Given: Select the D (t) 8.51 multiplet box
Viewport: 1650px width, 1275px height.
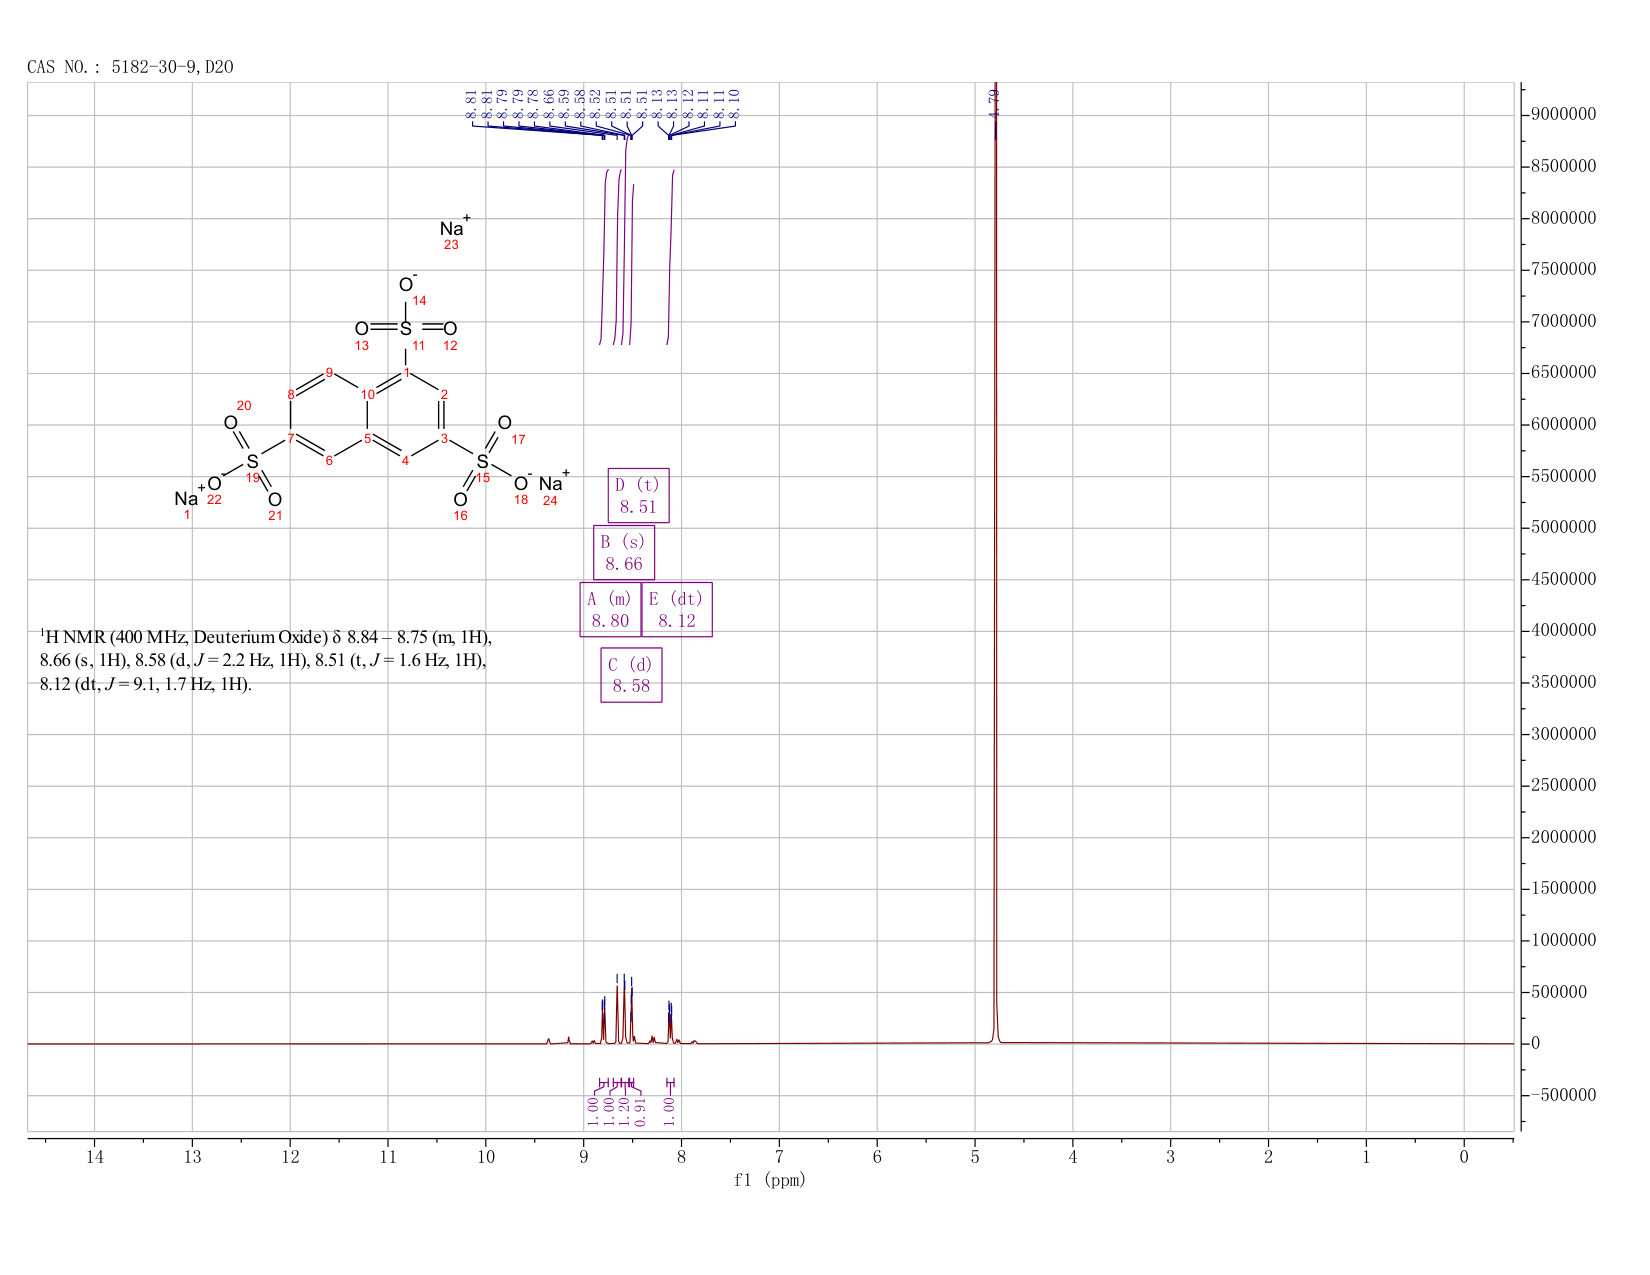Looking at the screenshot, I should point(638,495).
